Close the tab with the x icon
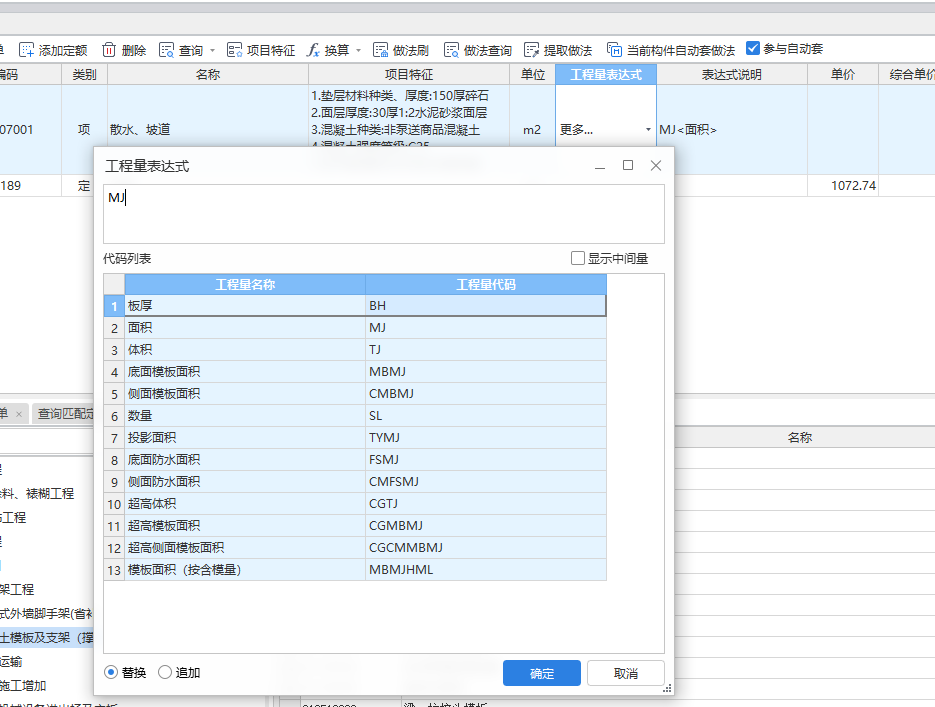This screenshot has width=935, height=707. coord(19,414)
